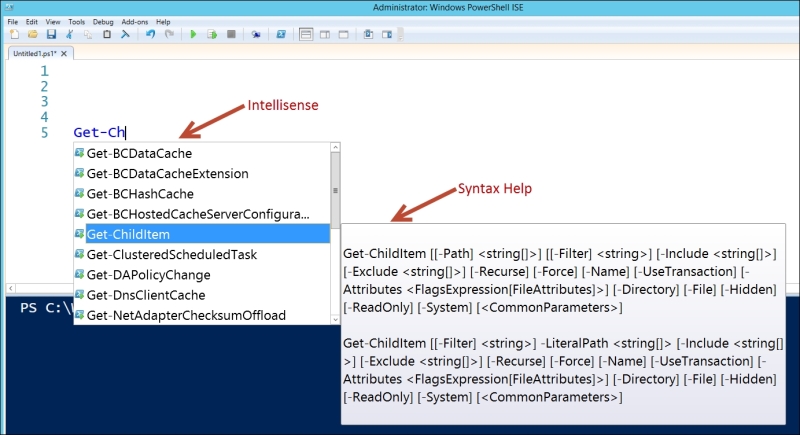Viewport: 800px width, 435px height.
Task: Paste using the clipboard icon
Action: [107, 34]
